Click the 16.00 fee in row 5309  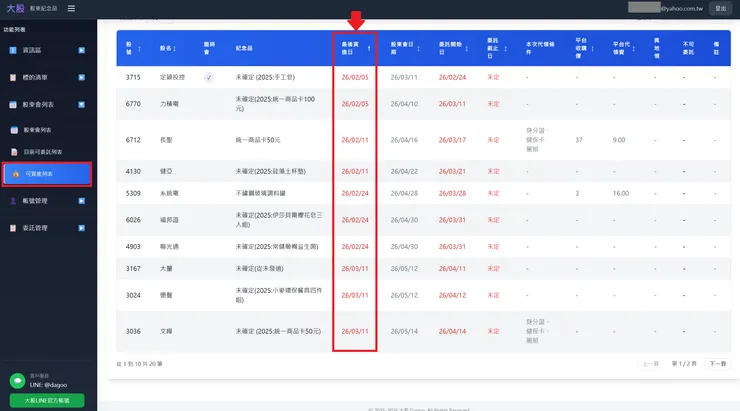coord(621,193)
